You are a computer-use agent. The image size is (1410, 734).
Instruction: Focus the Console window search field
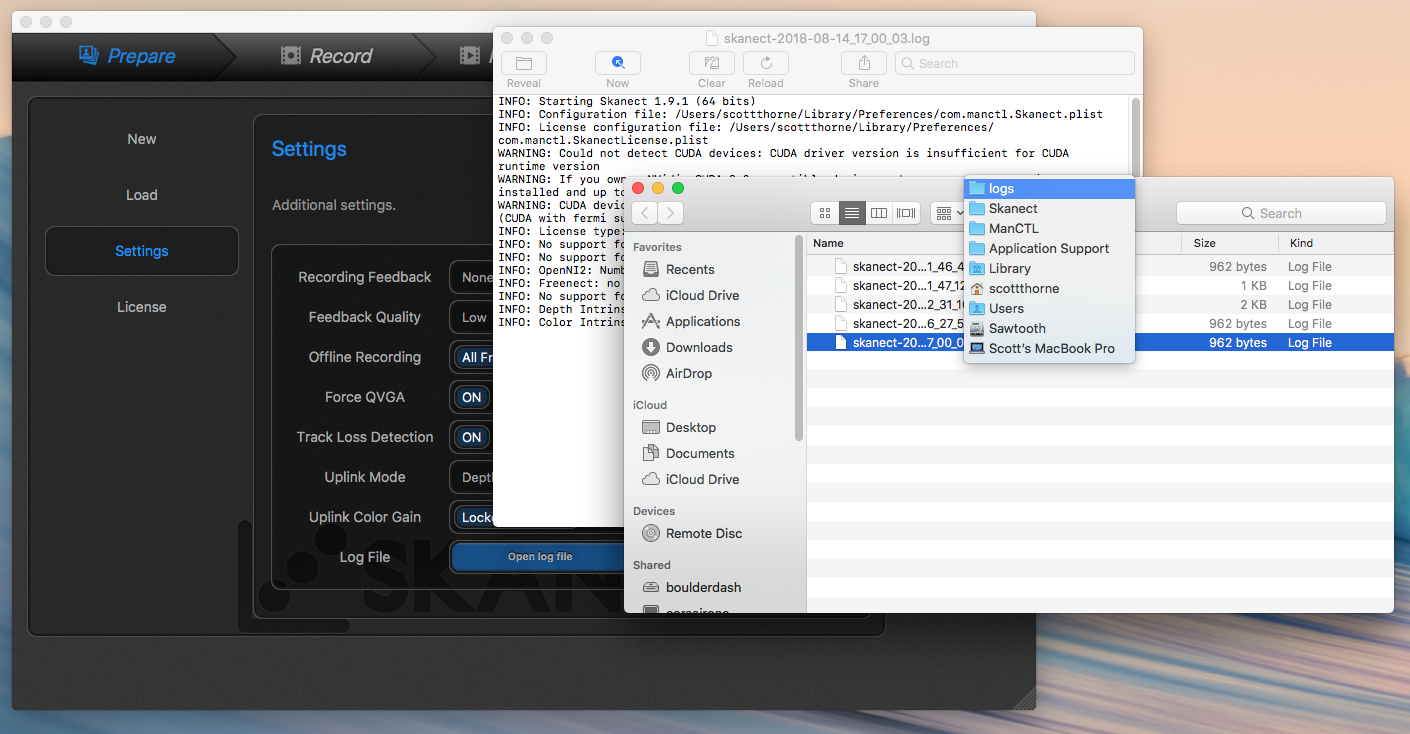coord(1015,63)
